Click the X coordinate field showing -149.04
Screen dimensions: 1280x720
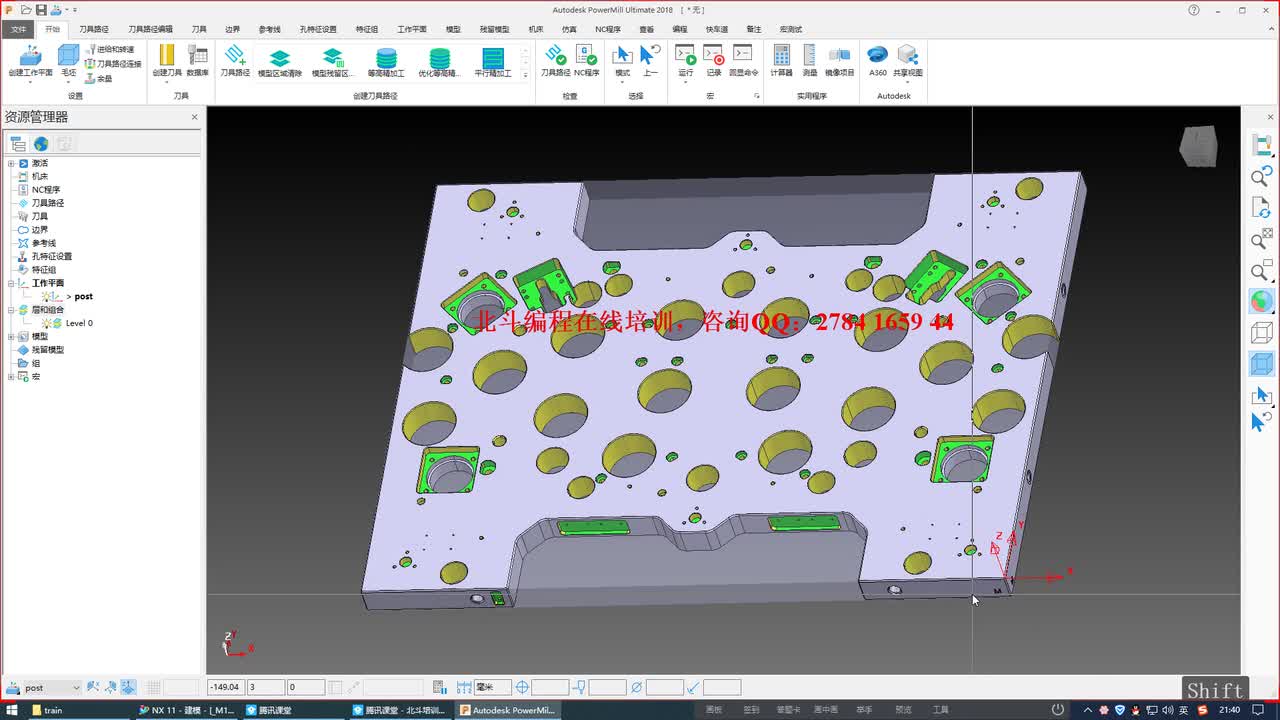pyautogui.click(x=225, y=688)
